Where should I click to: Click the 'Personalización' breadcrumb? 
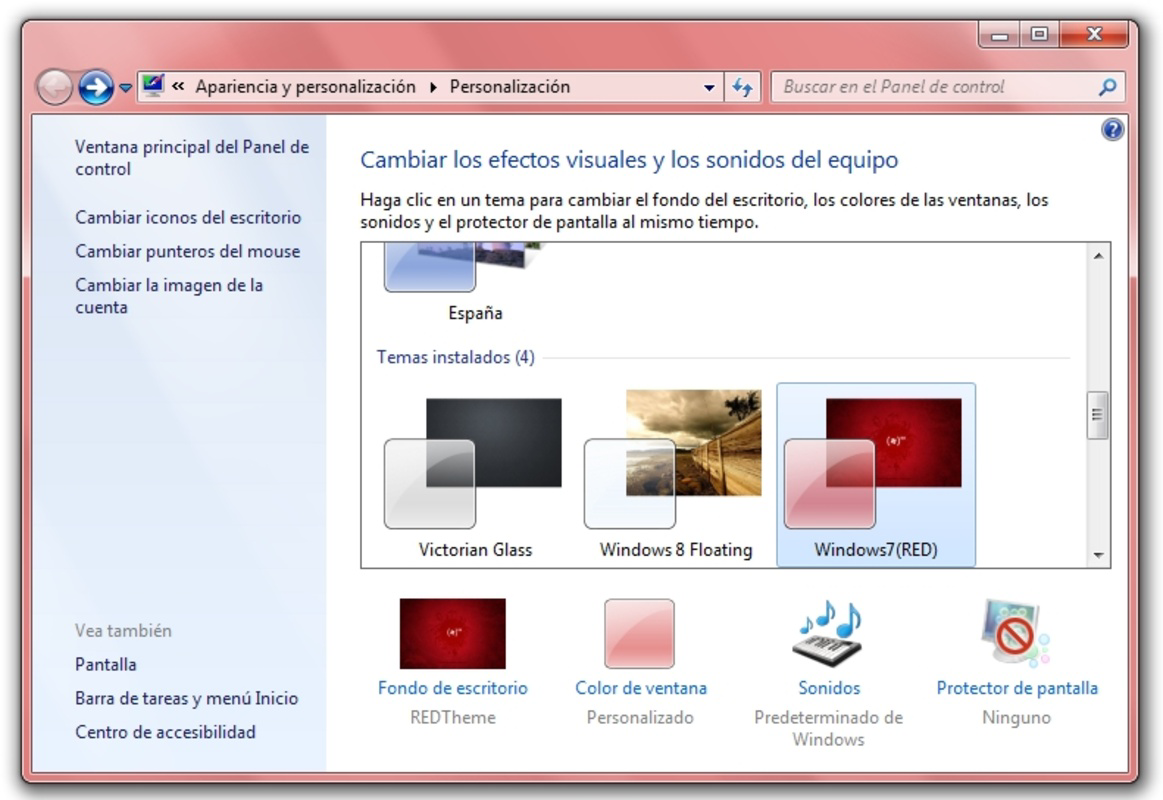tap(510, 87)
